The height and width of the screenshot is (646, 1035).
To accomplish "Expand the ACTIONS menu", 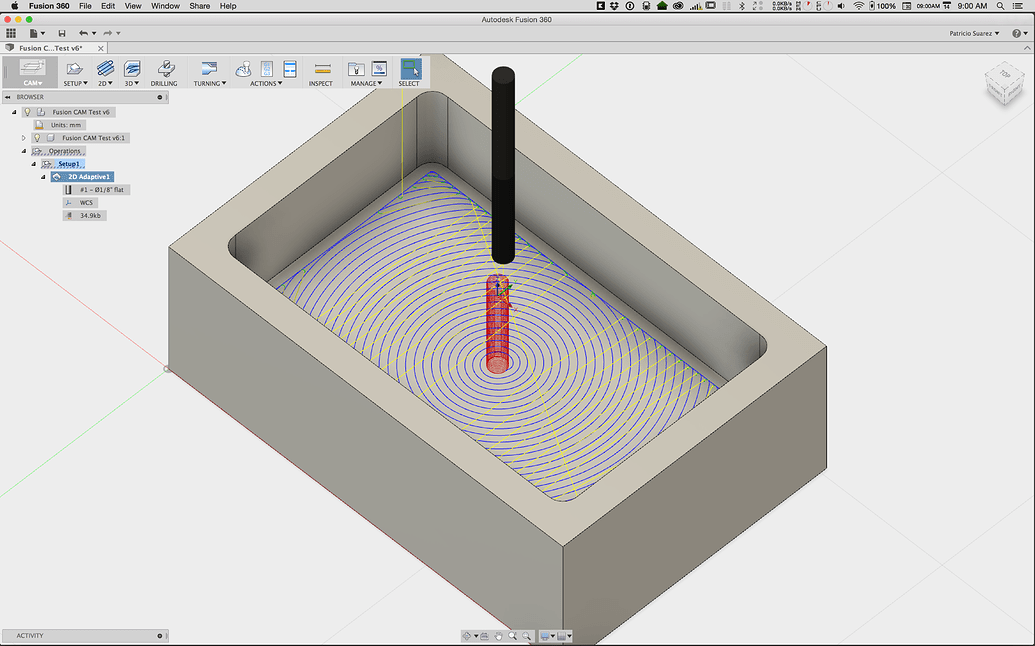I will tap(266, 83).
